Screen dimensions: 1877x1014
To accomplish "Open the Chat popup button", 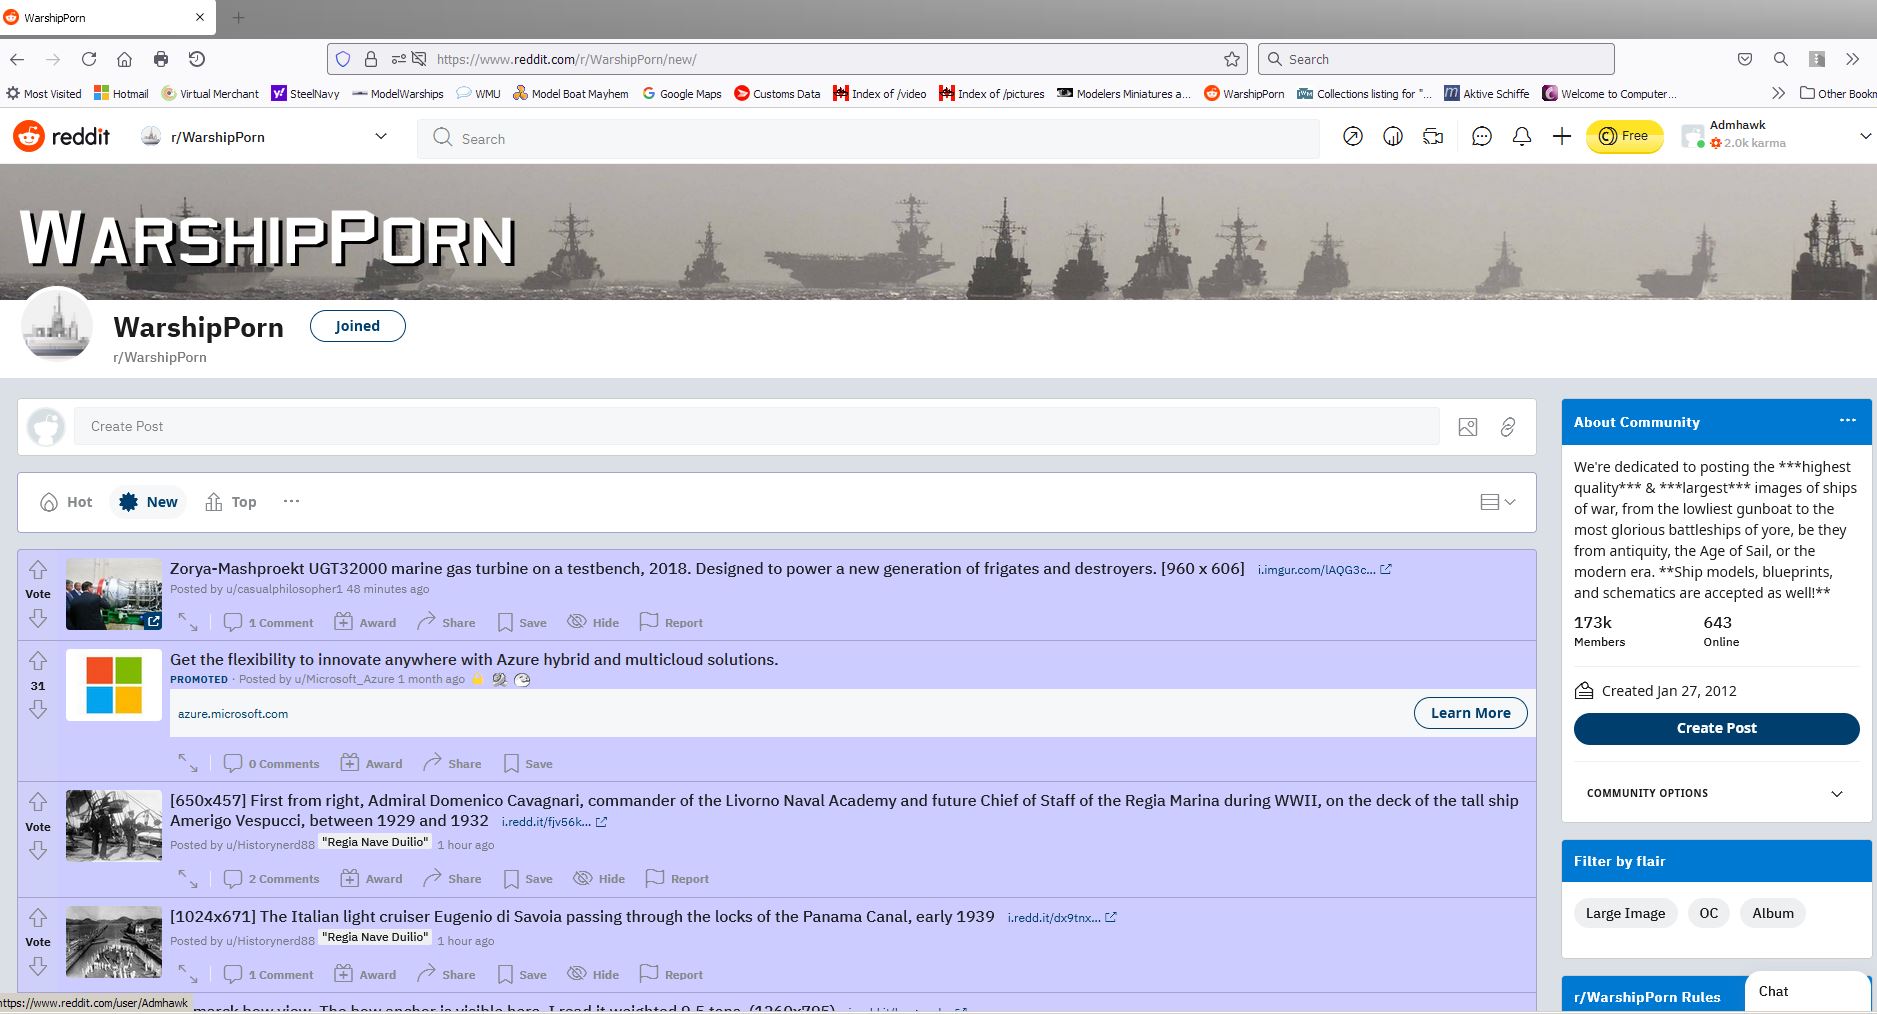I will tap(1807, 991).
